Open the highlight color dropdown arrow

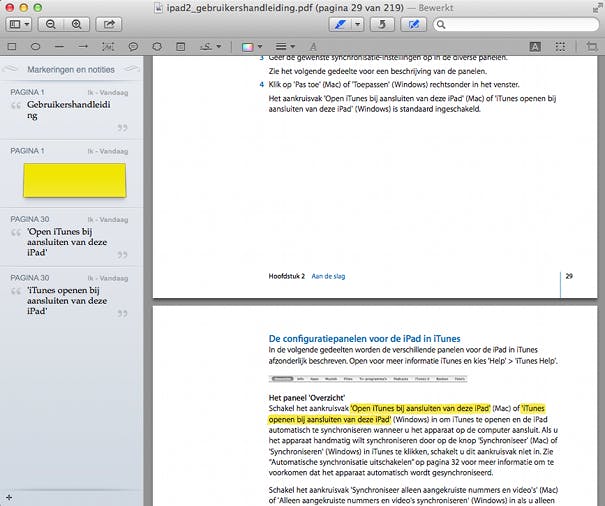tap(358, 25)
